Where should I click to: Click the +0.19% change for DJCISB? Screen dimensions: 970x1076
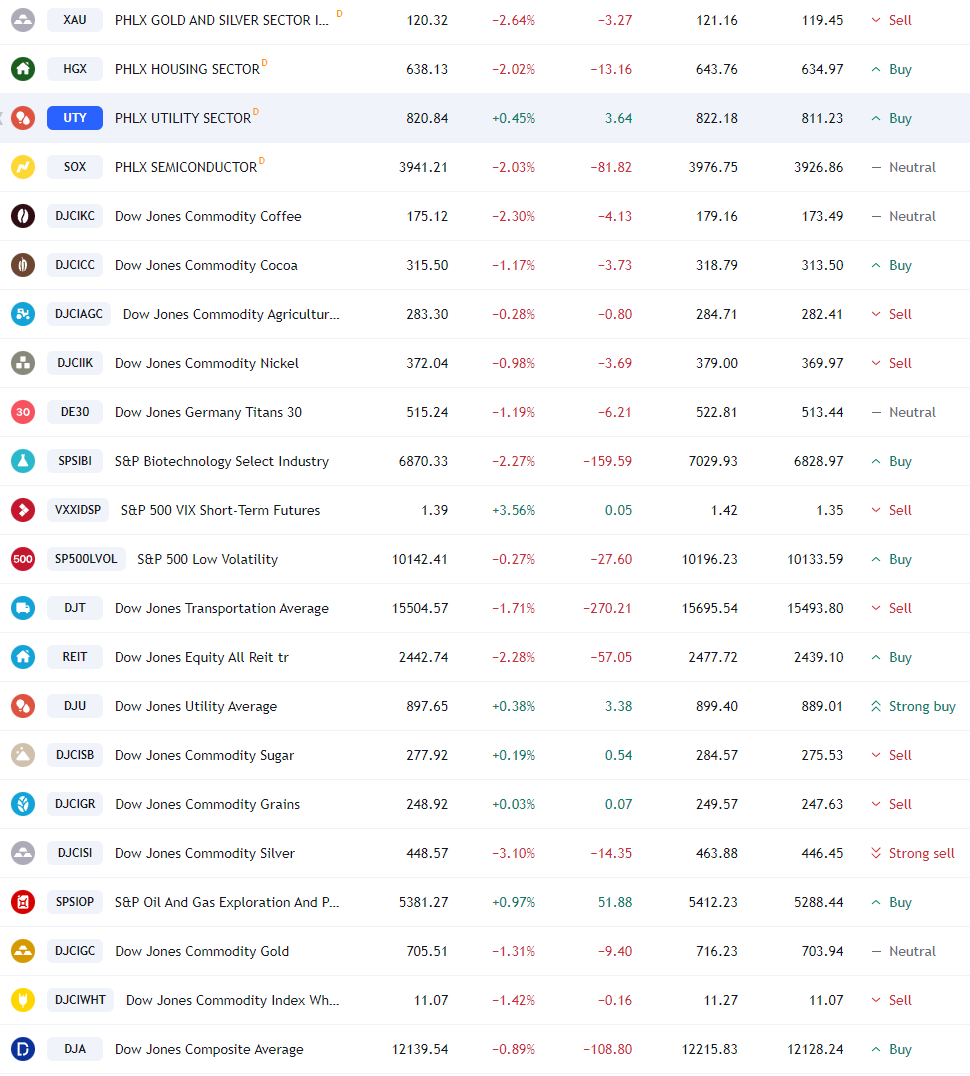pos(513,756)
